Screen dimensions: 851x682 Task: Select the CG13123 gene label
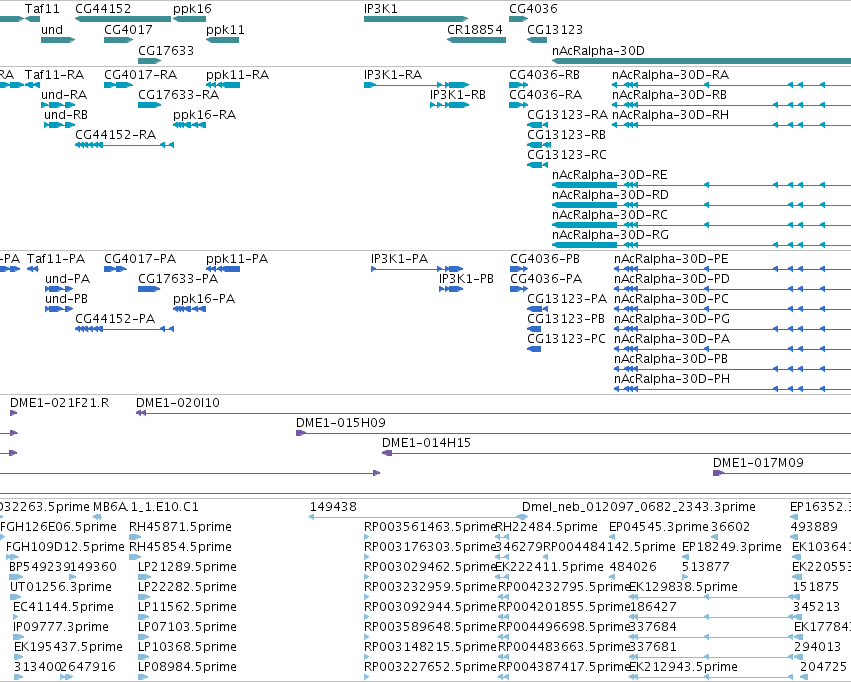pyautogui.click(x=555, y=29)
